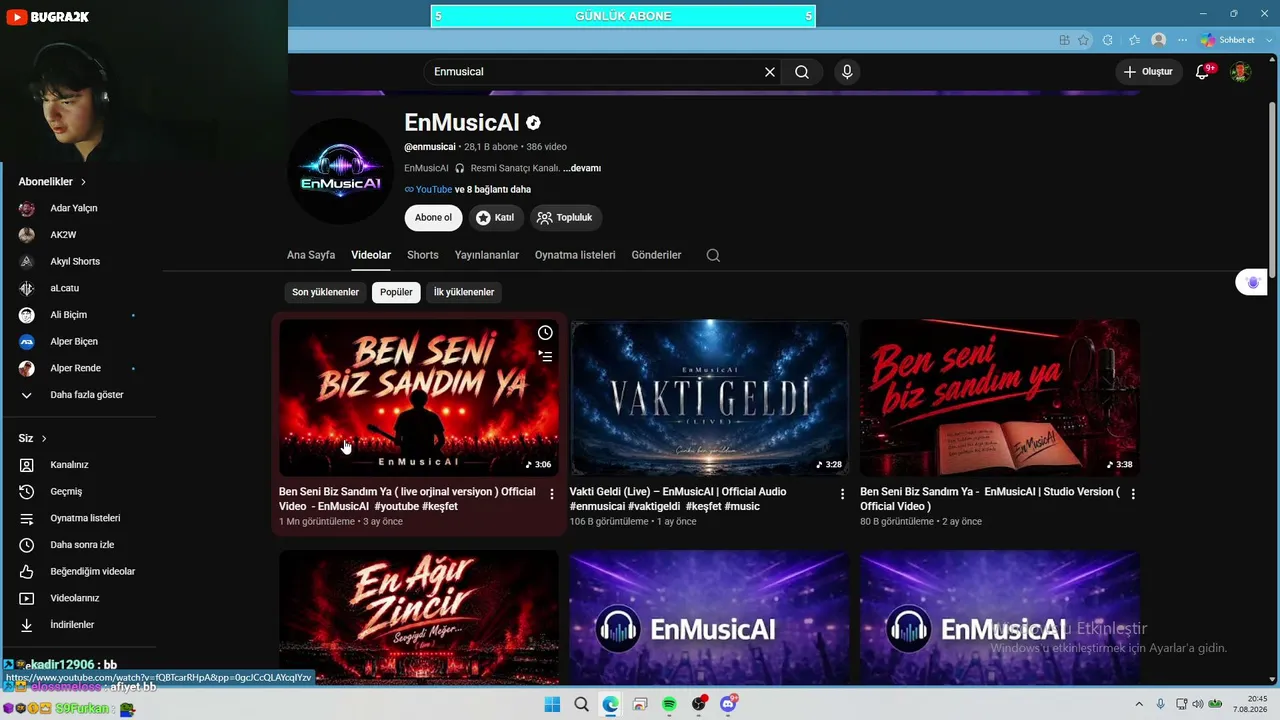Switch to the Ana Sayfa tab
Screen dimensions: 1280x720
[x=311, y=255]
